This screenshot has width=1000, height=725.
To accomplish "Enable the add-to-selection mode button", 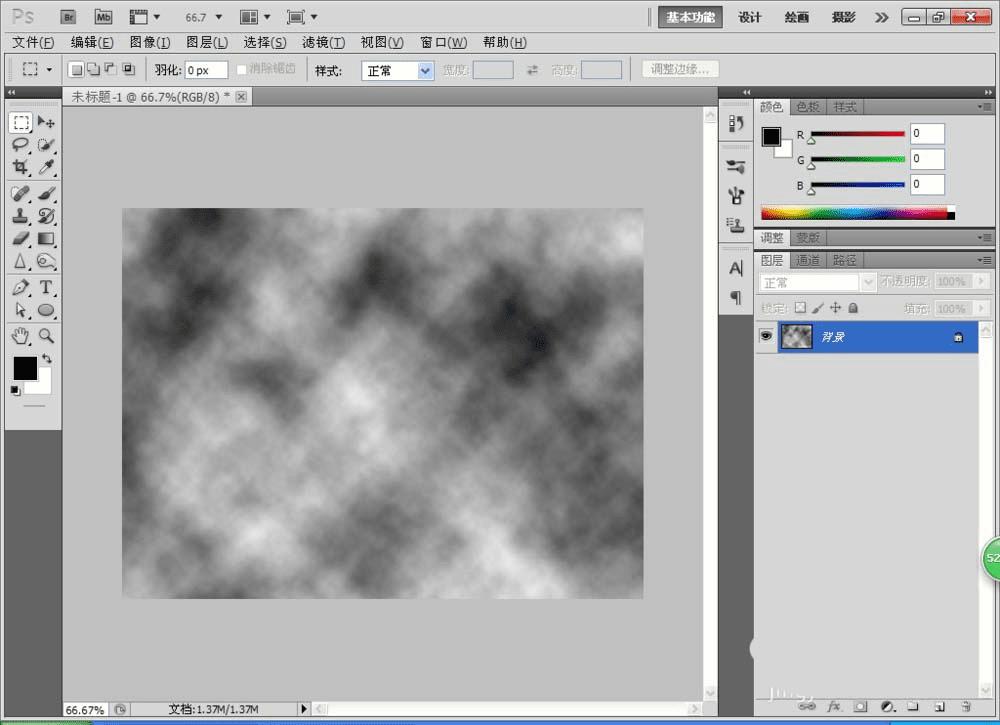I will click(x=93, y=70).
